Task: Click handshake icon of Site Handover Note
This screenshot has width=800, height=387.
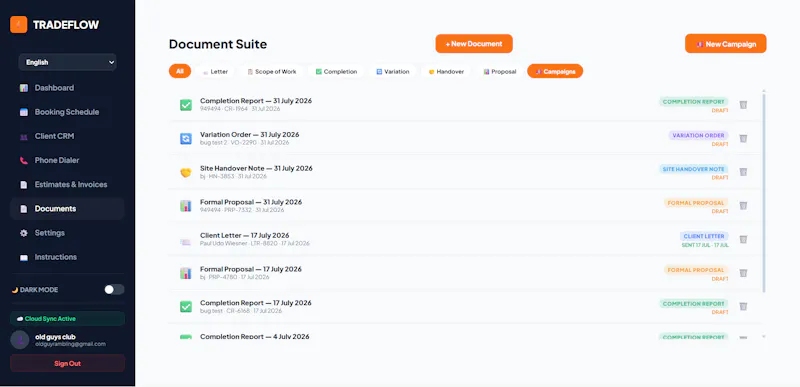Action: pyautogui.click(x=186, y=172)
